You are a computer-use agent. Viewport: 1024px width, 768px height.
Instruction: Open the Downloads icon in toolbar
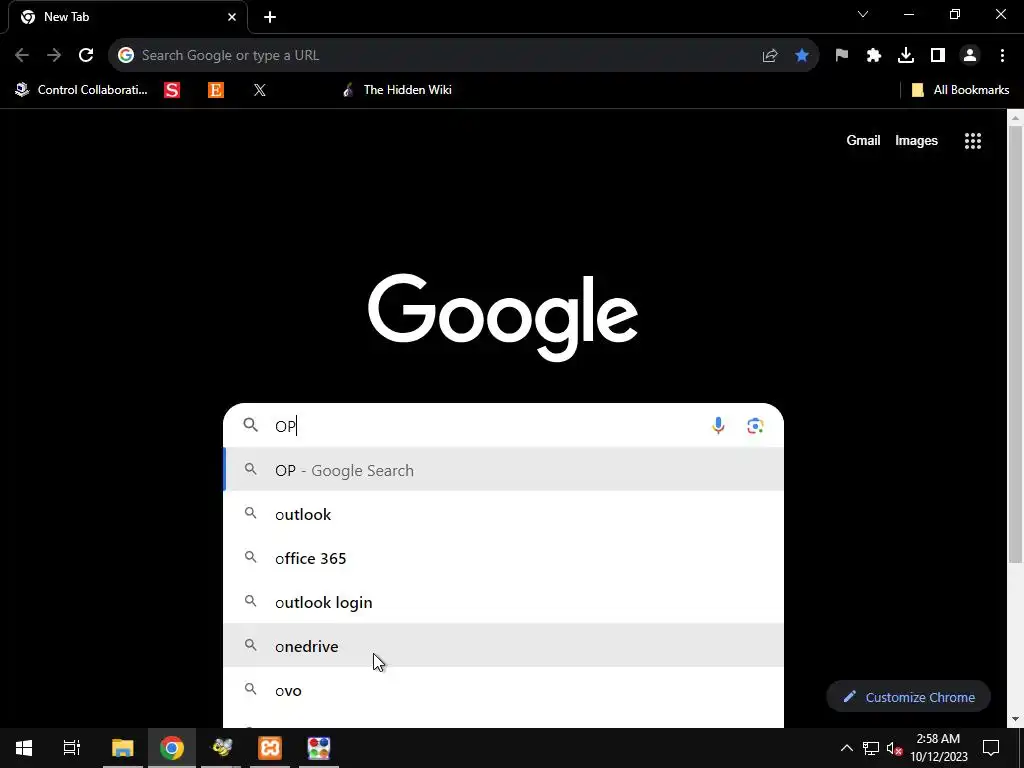(x=906, y=56)
